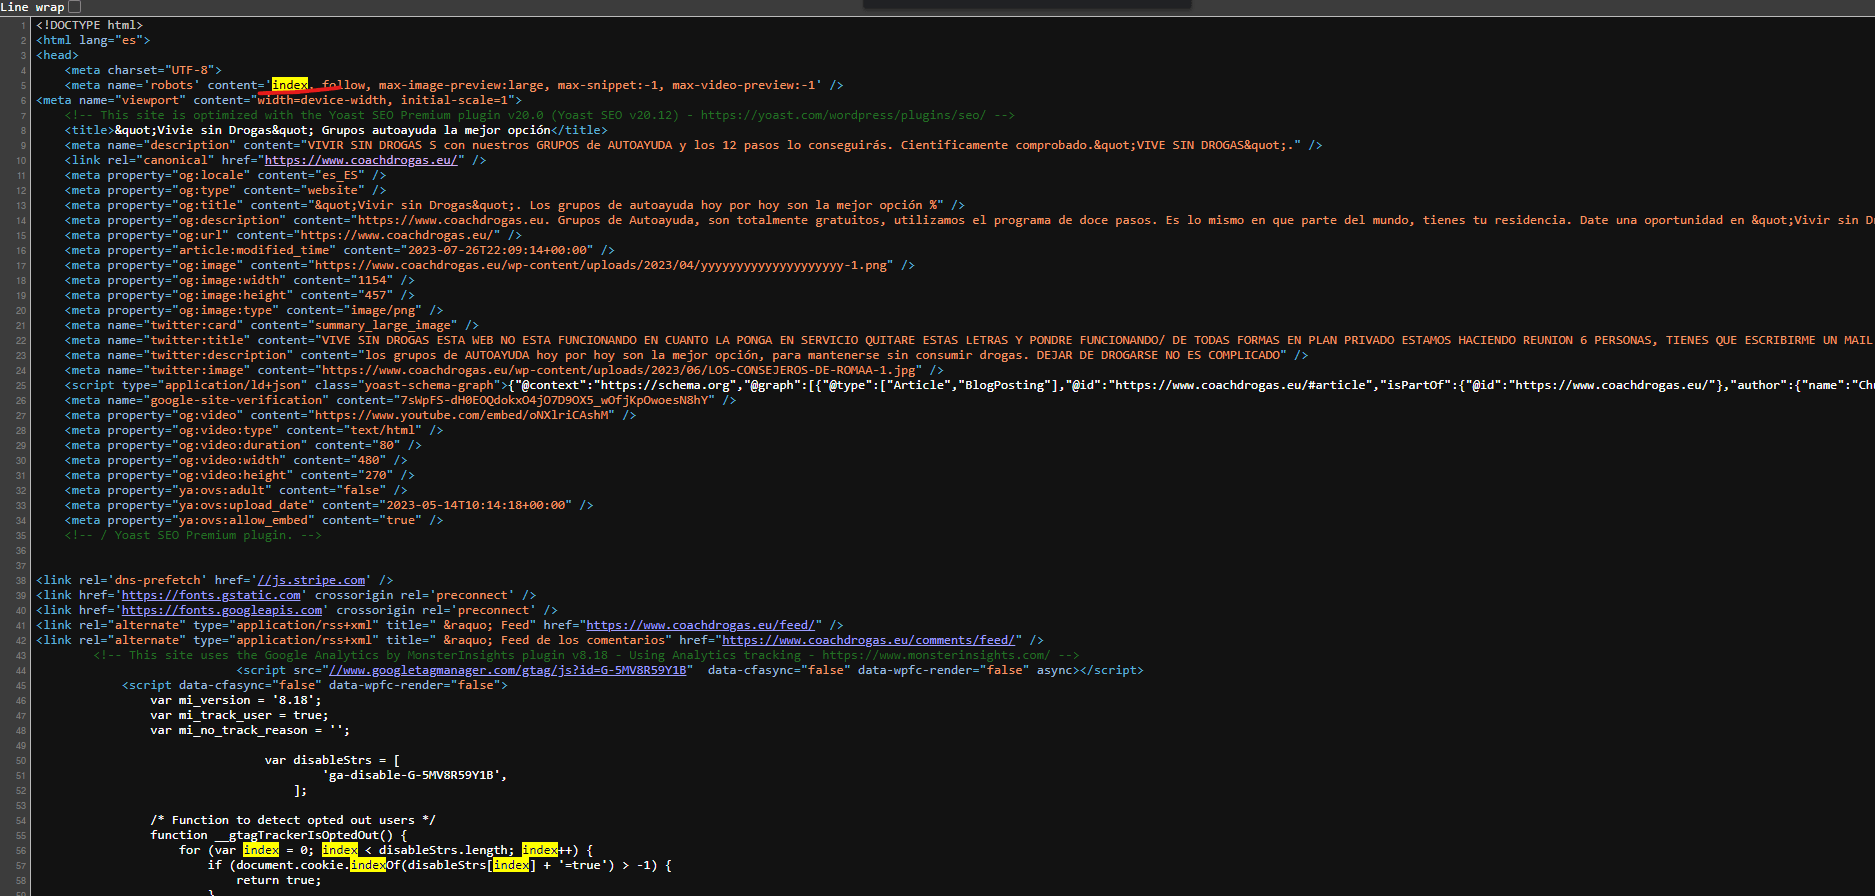
Task: Click the MonsterInsights plugin v8.18 comment
Action: [x=587, y=655]
